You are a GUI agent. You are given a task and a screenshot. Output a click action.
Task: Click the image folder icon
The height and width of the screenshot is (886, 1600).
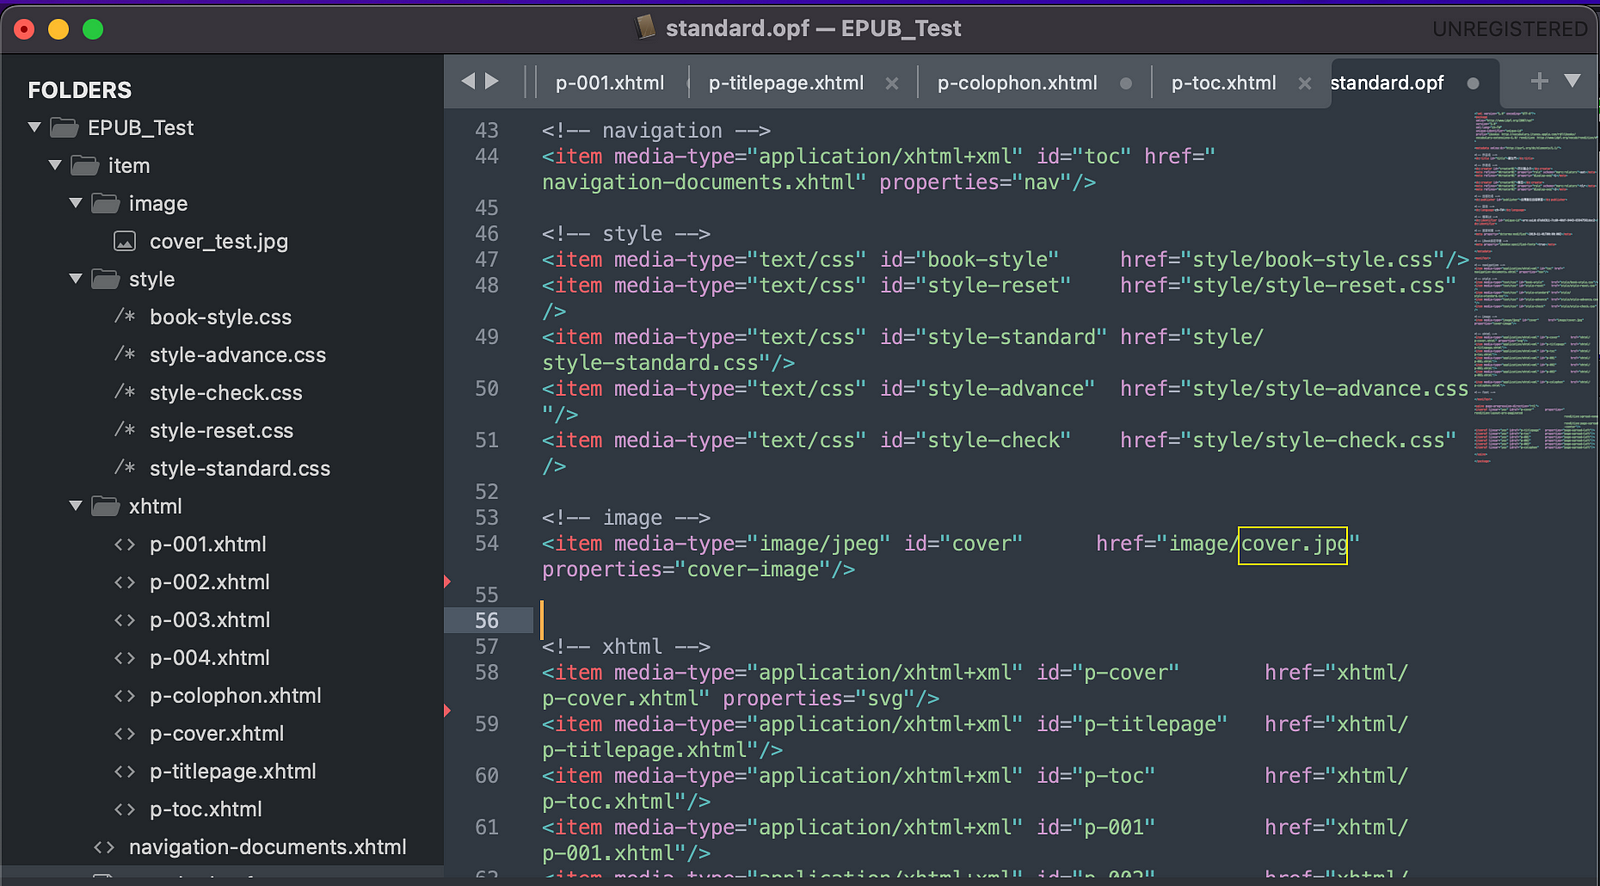pyautogui.click(x=105, y=204)
